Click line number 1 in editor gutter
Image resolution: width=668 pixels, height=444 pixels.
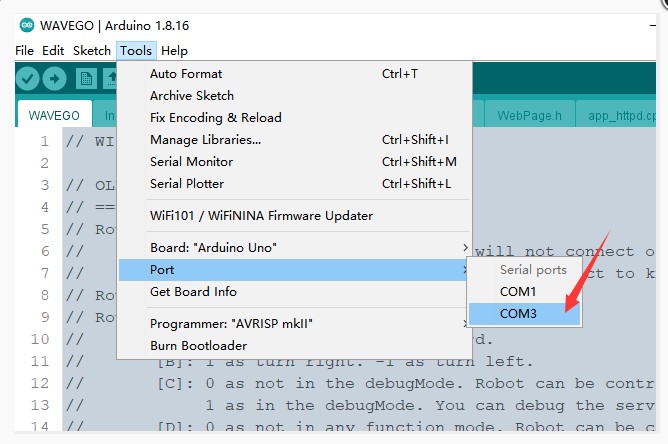[45, 141]
